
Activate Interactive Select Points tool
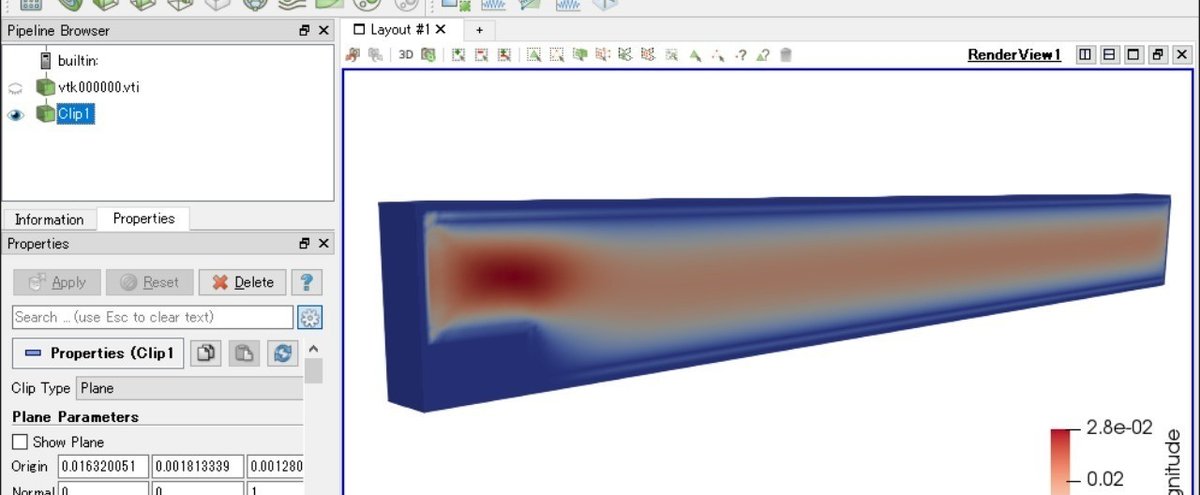tap(718, 55)
